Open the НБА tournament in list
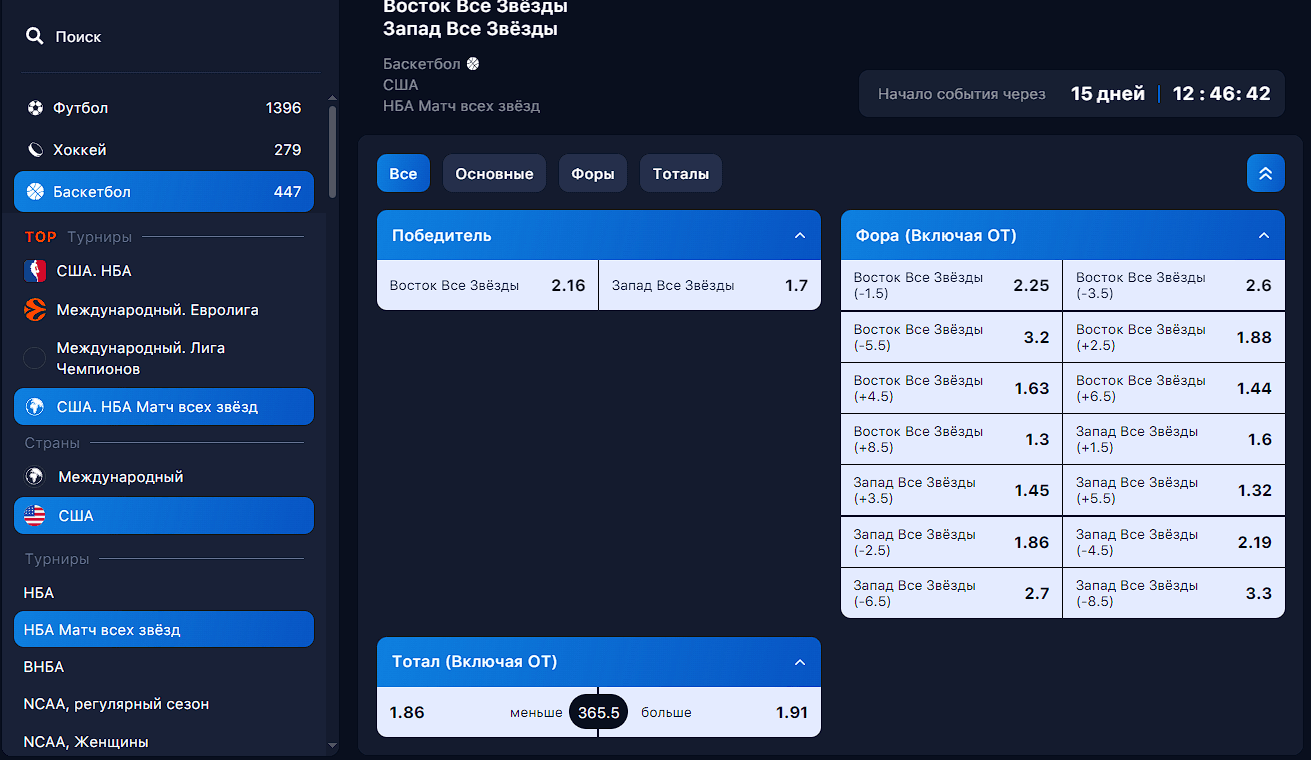The width and height of the screenshot is (1311, 760). pyautogui.click(x=164, y=593)
